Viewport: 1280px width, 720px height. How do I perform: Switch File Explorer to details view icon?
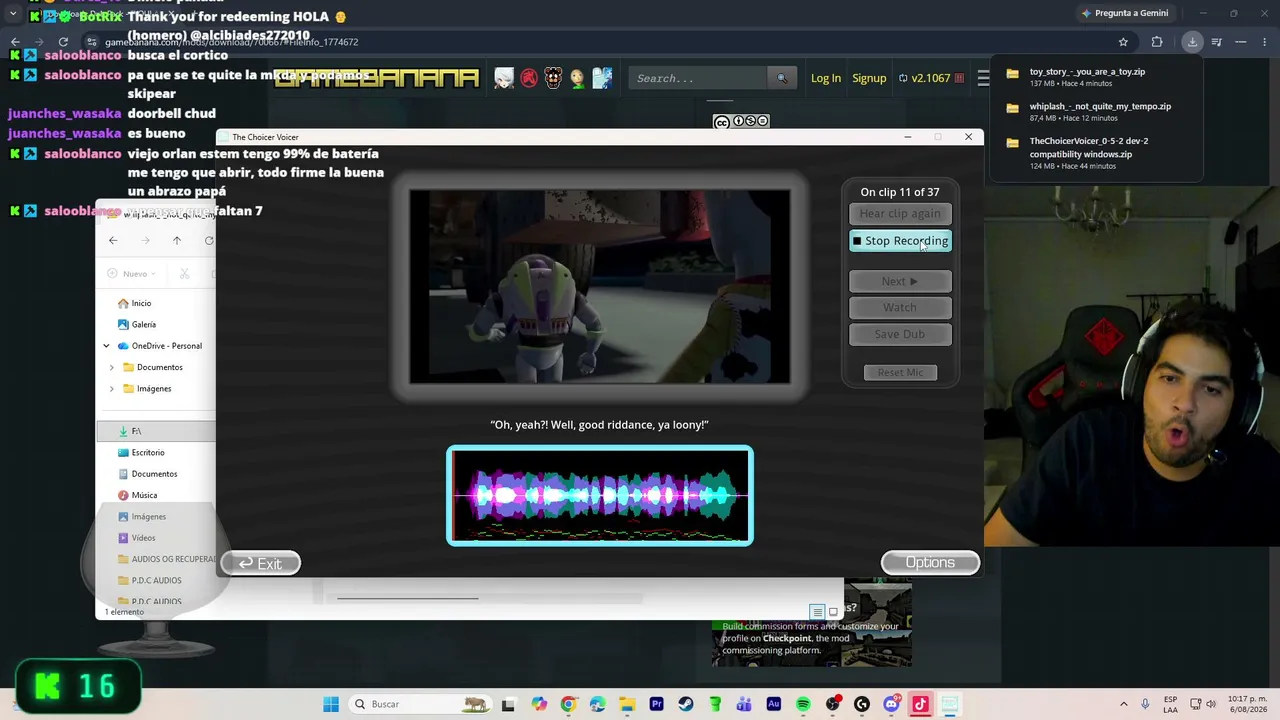[817, 612]
